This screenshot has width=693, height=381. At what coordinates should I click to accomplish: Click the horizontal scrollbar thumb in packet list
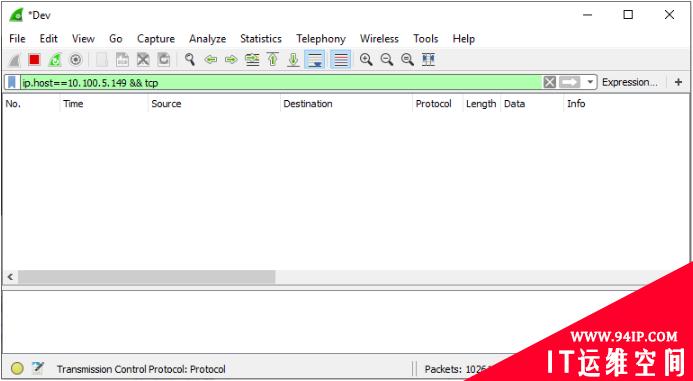click(x=147, y=277)
